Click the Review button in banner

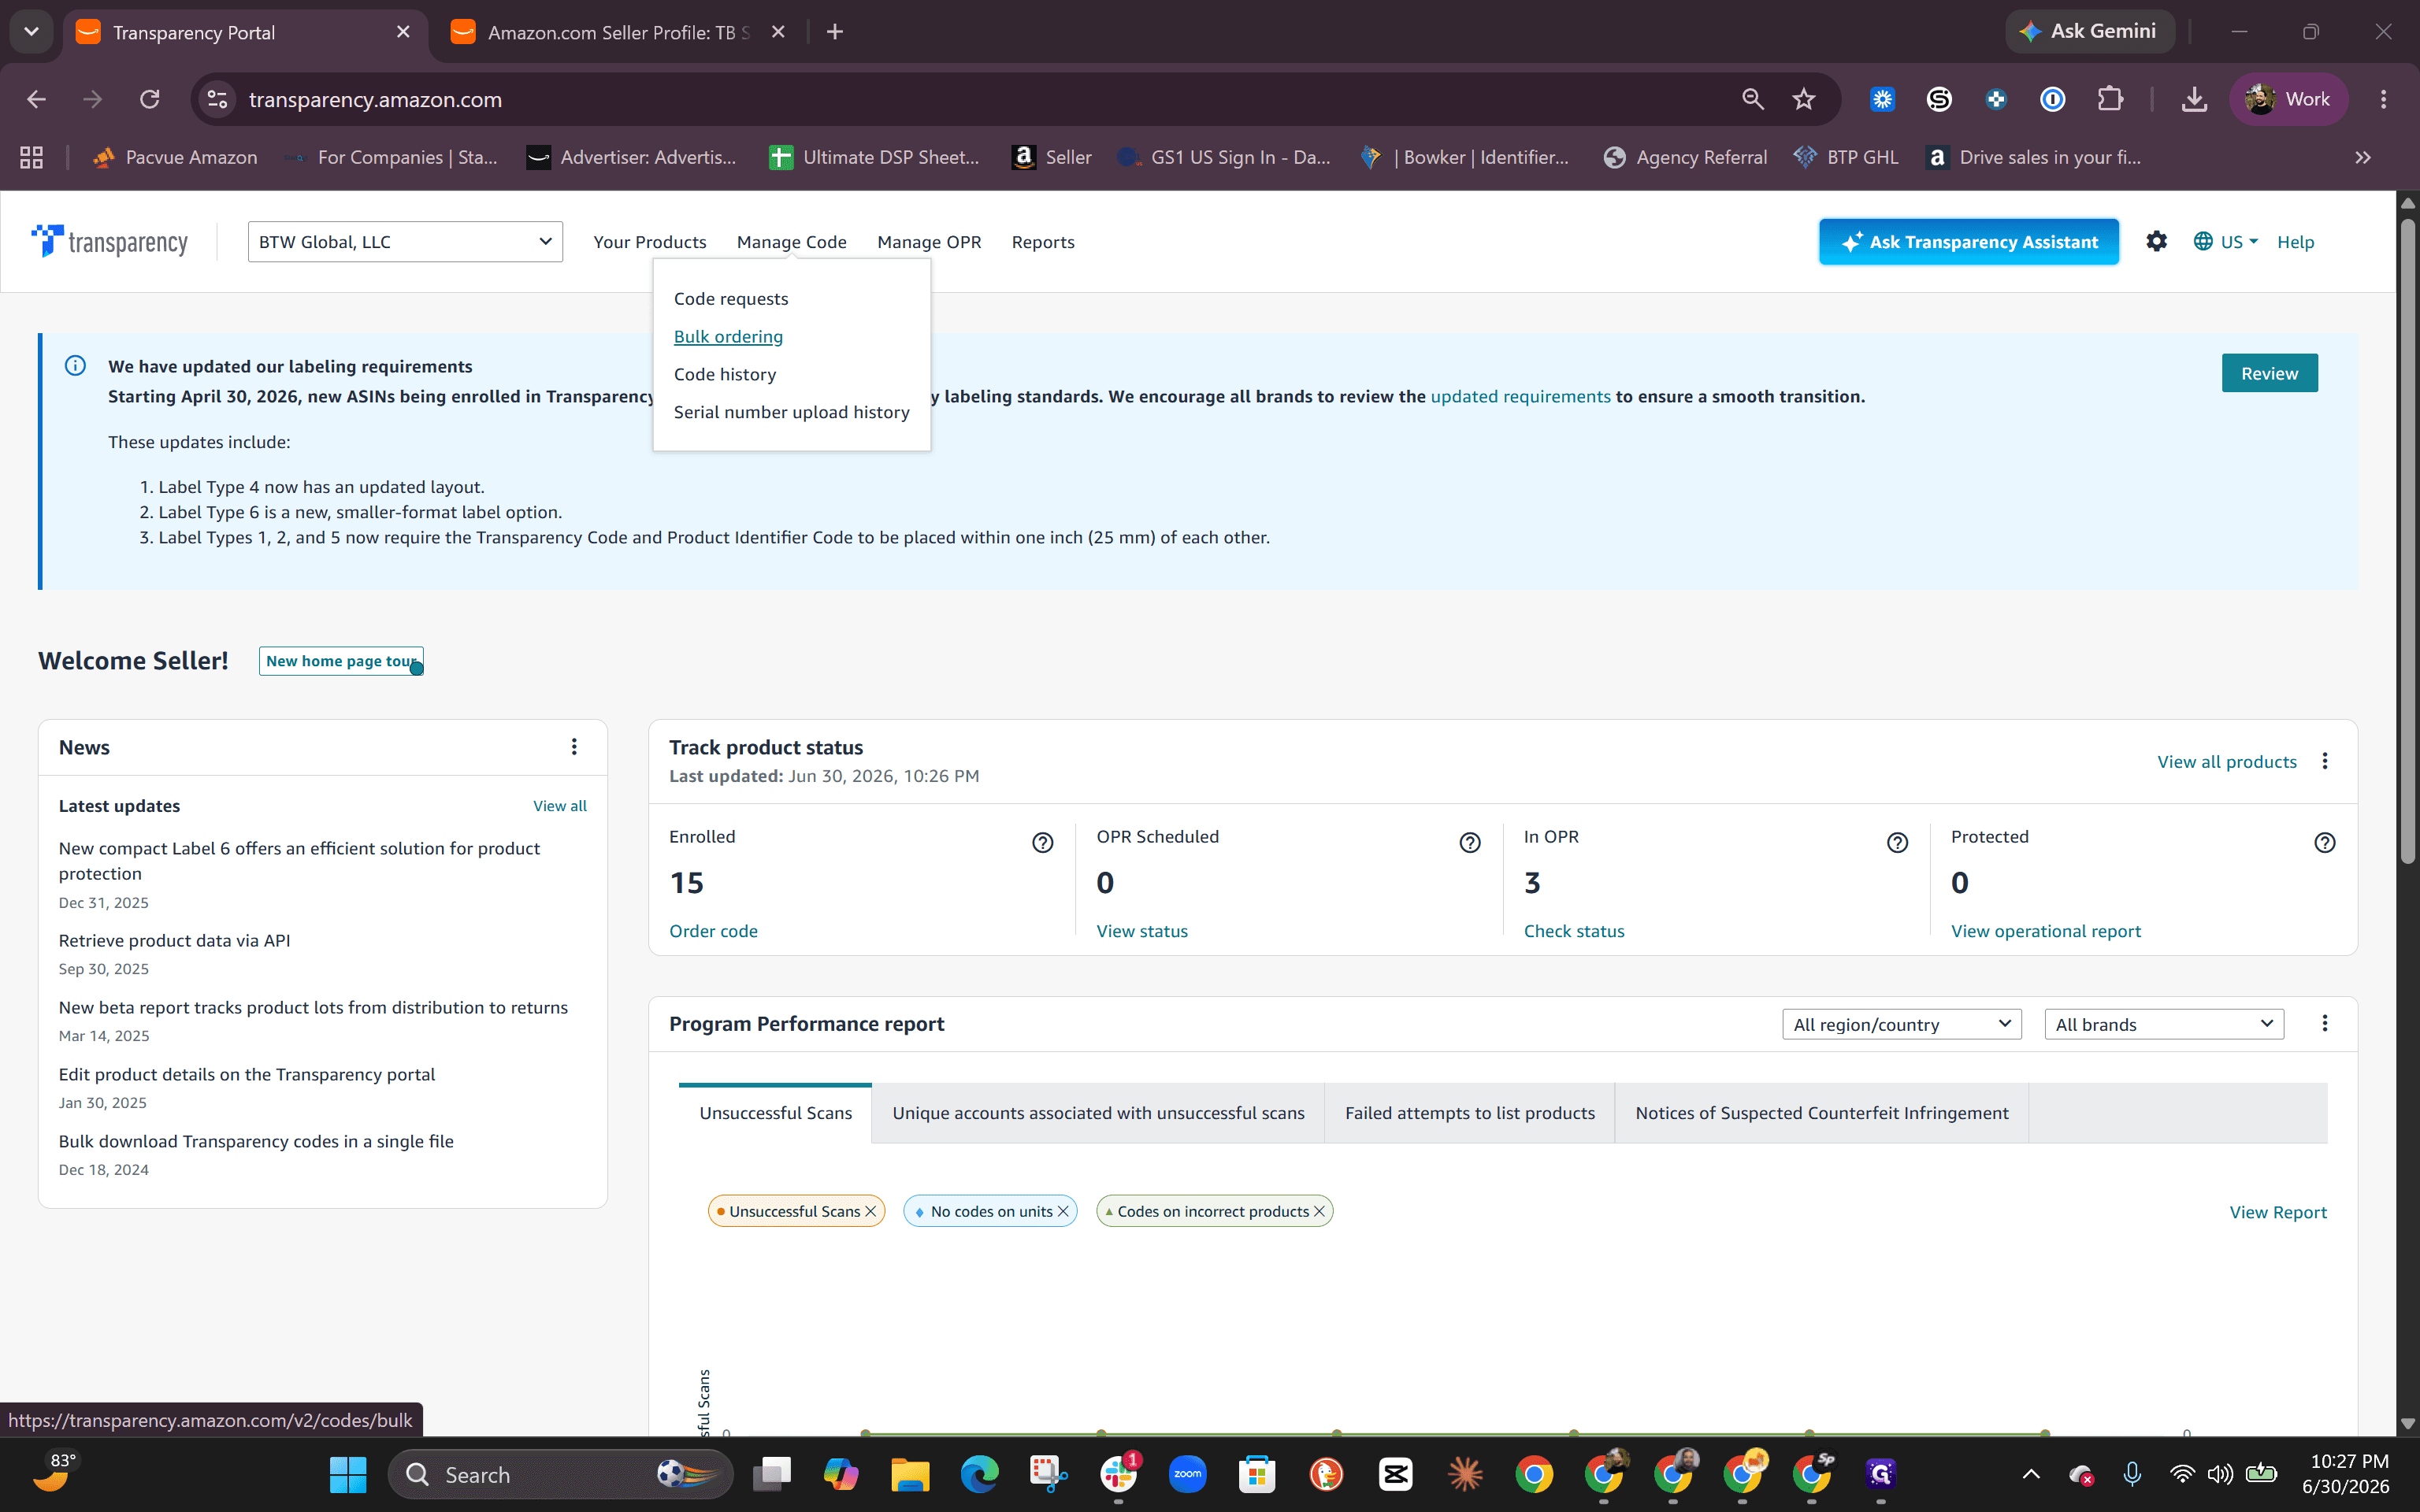(x=2269, y=373)
